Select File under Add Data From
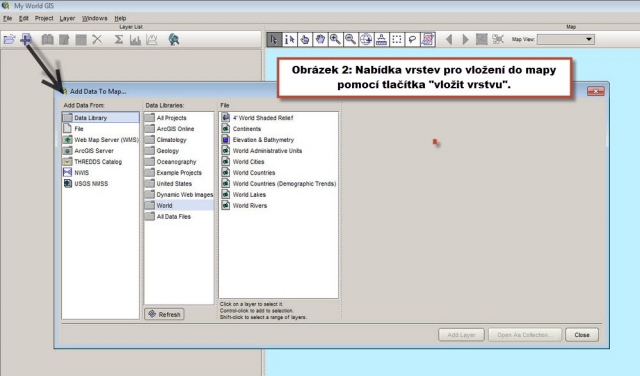The width and height of the screenshot is (640, 376). (x=100, y=129)
